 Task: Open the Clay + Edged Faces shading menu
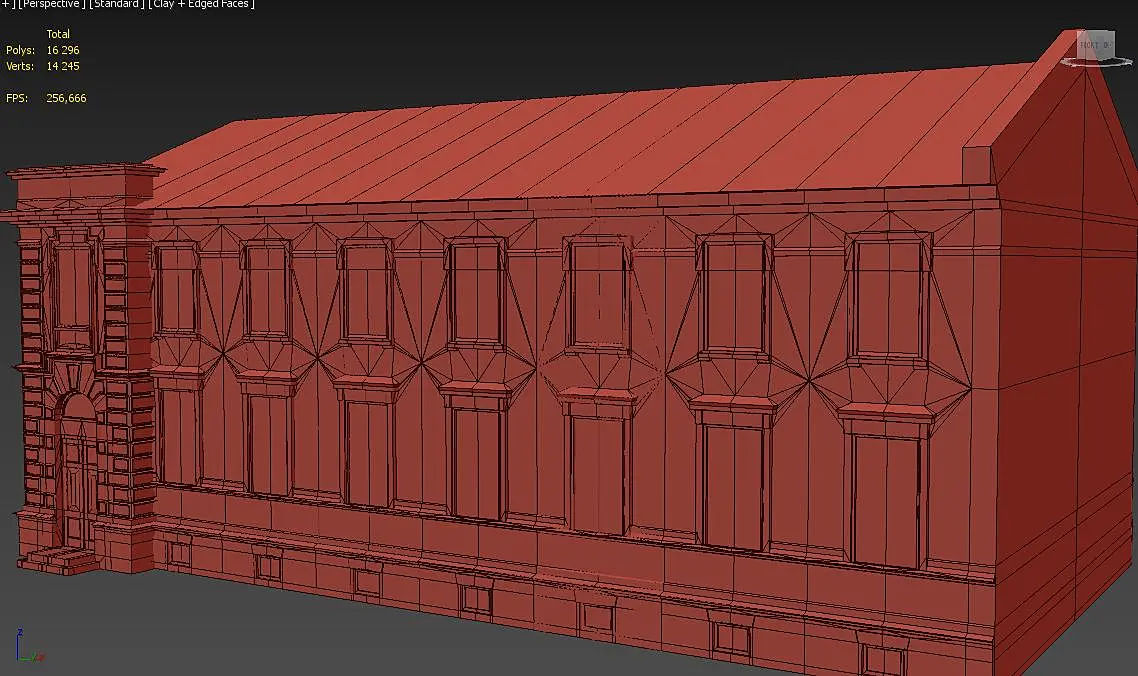pos(202,4)
